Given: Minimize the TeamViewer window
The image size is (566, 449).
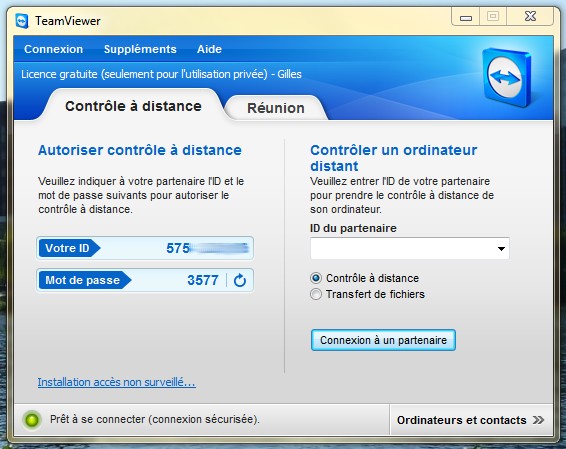Looking at the screenshot, I should [466, 17].
